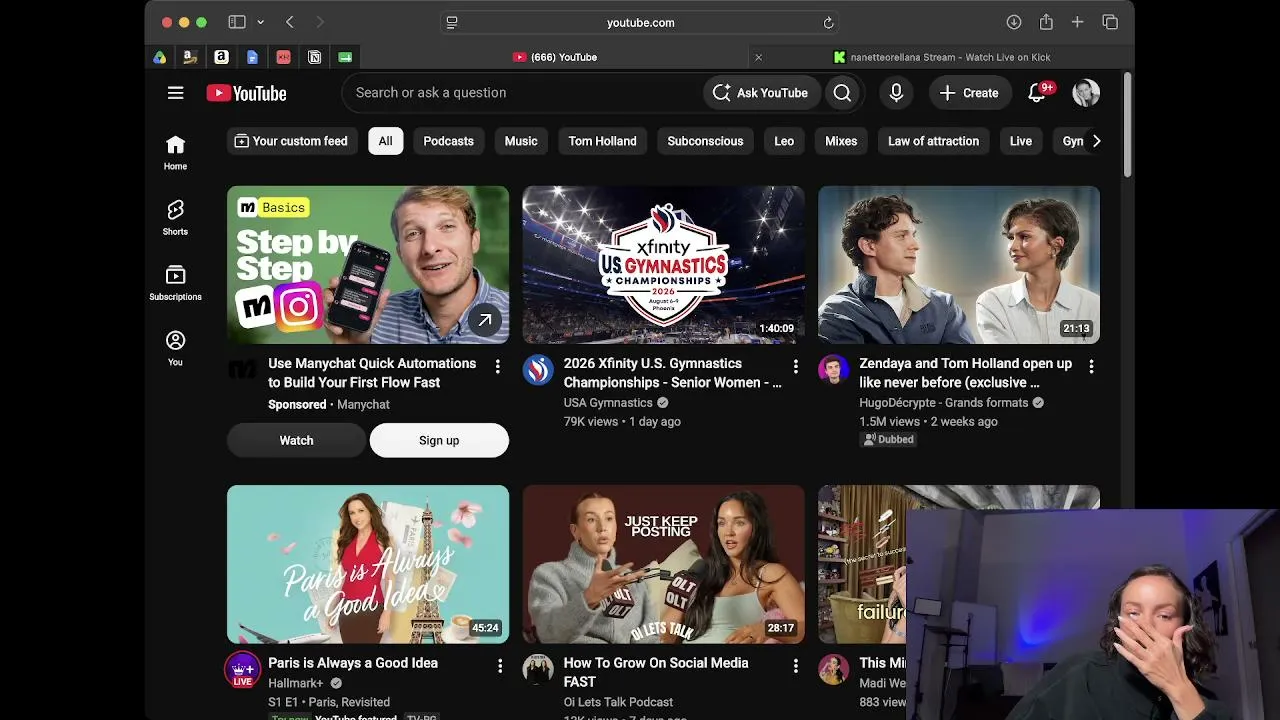Open the HugoDécrypte channel avatar
The image size is (1280, 720).
833,370
